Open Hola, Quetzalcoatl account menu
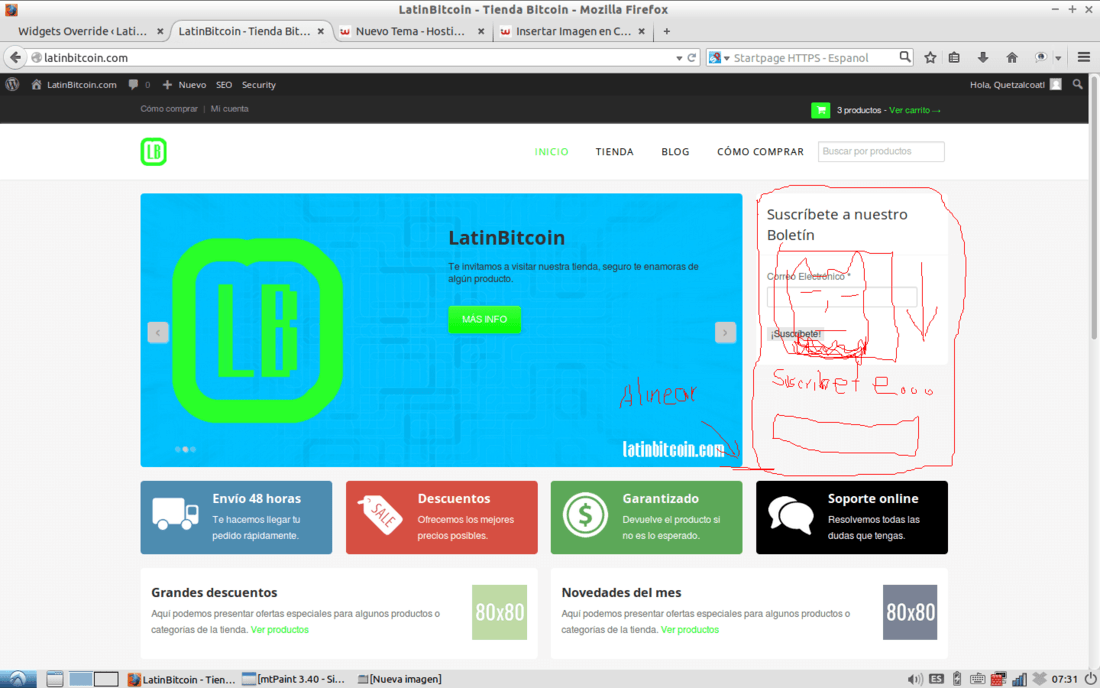This screenshot has height=688, width=1100. pos(1015,85)
